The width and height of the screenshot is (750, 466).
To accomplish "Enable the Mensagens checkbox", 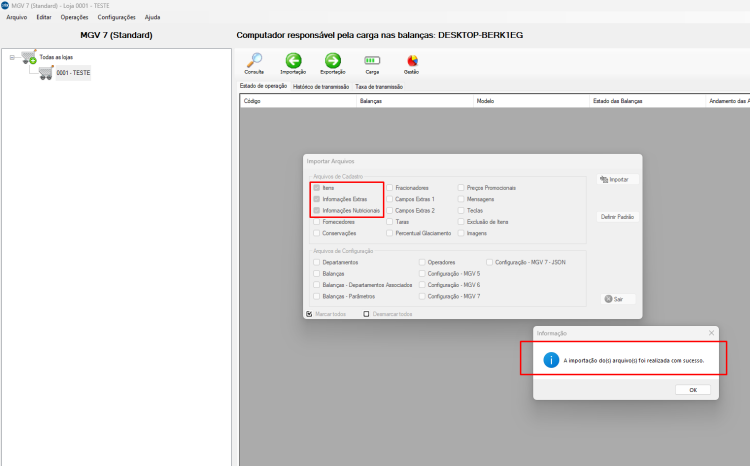I will (461, 199).
